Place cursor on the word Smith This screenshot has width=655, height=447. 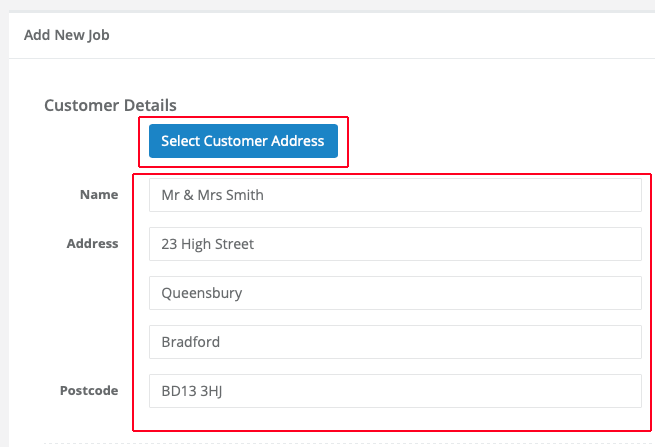(245, 195)
